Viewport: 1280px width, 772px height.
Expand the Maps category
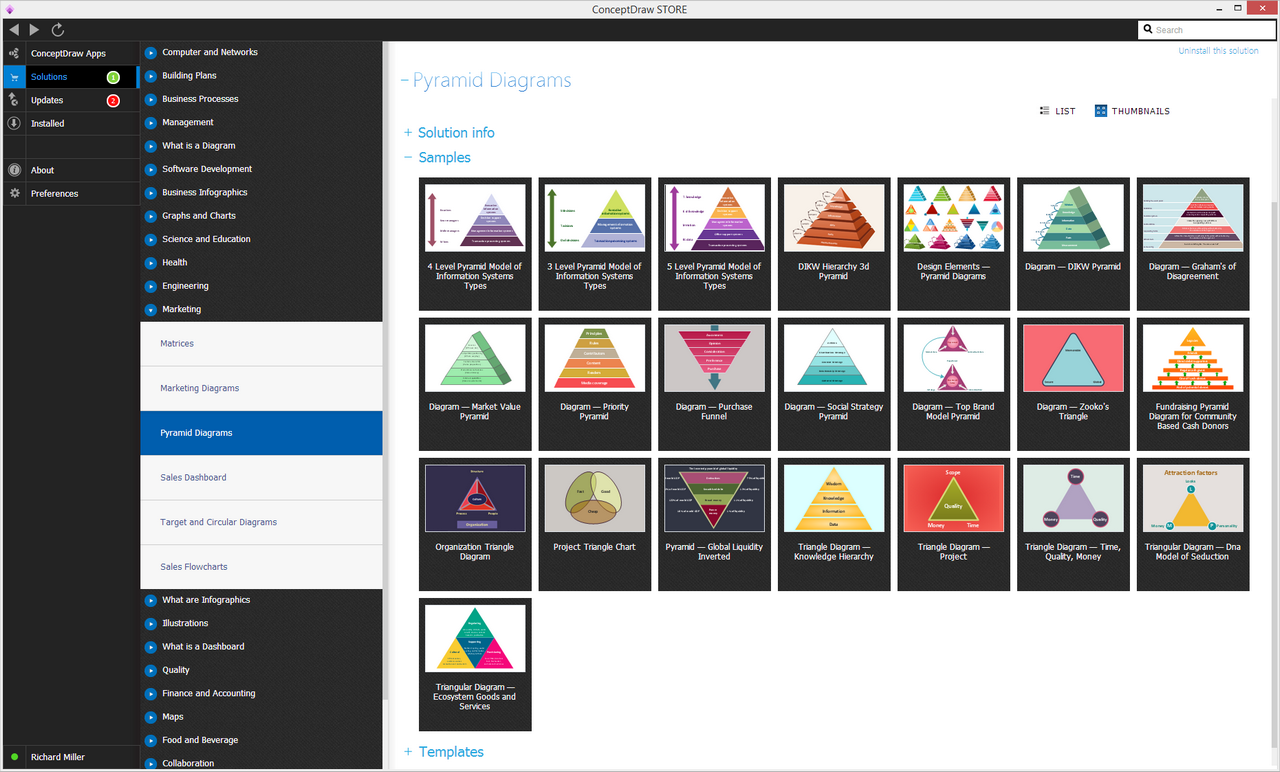click(x=151, y=717)
